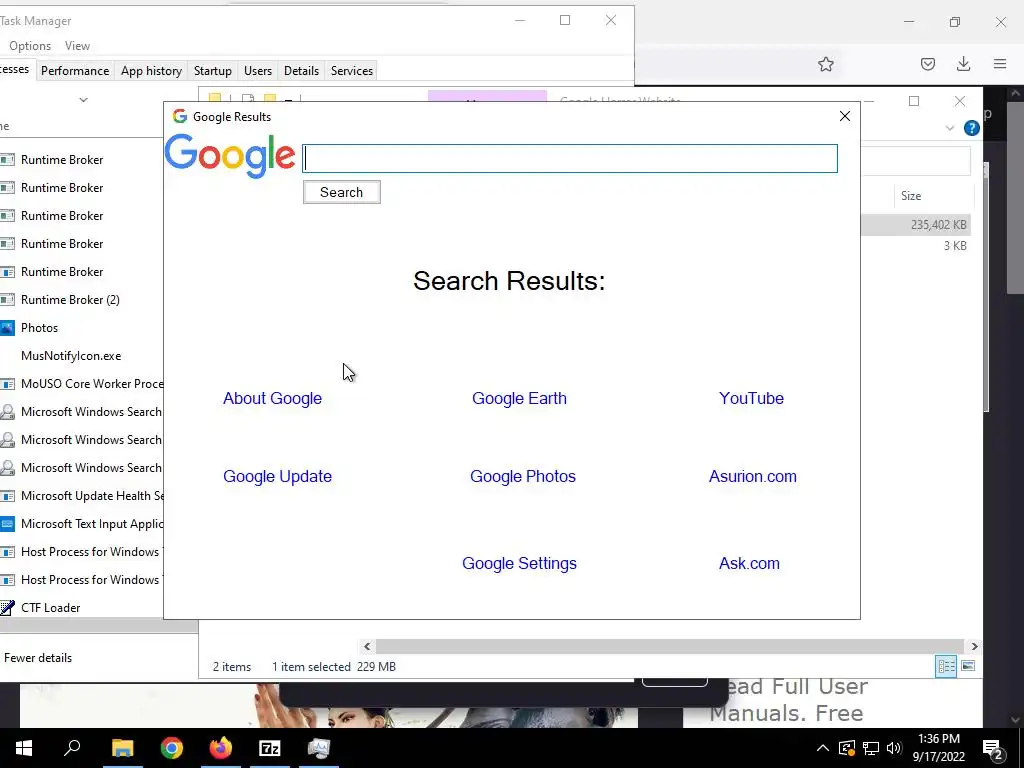Open Pocket save icon in Firefox
This screenshot has width=1024, height=768.
point(927,64)
